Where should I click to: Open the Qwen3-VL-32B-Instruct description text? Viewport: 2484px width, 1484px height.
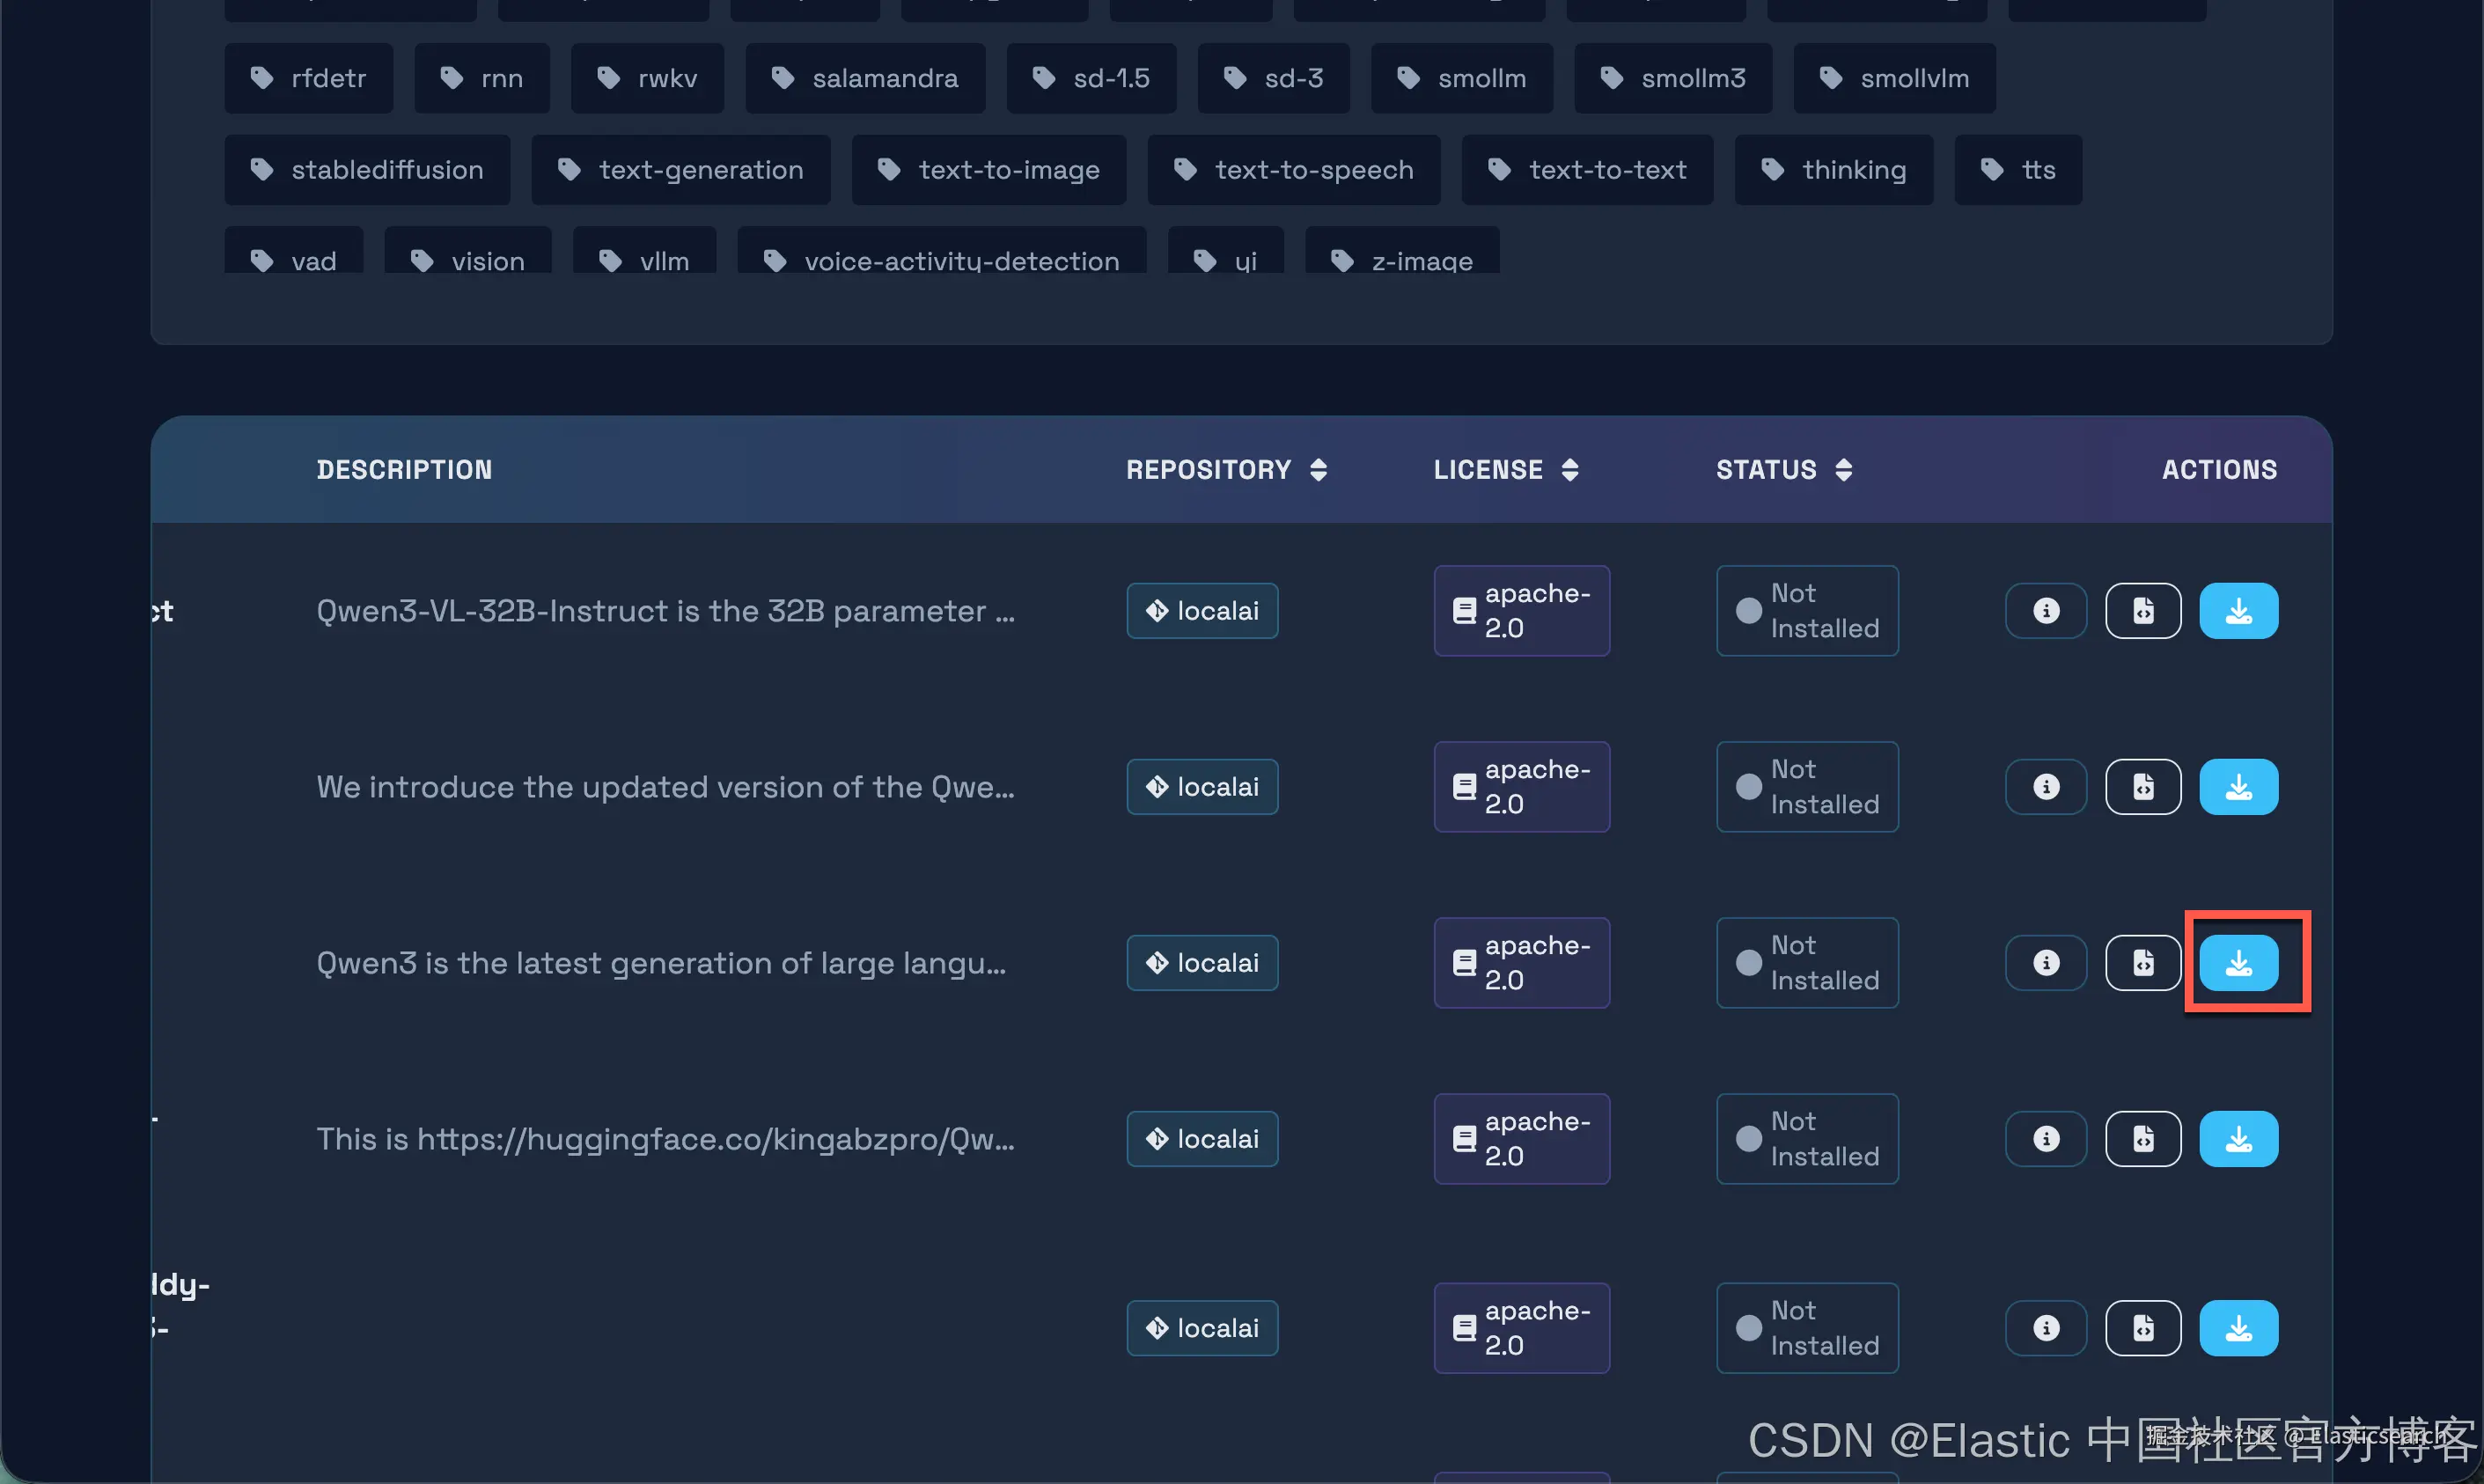click(665, 610)
